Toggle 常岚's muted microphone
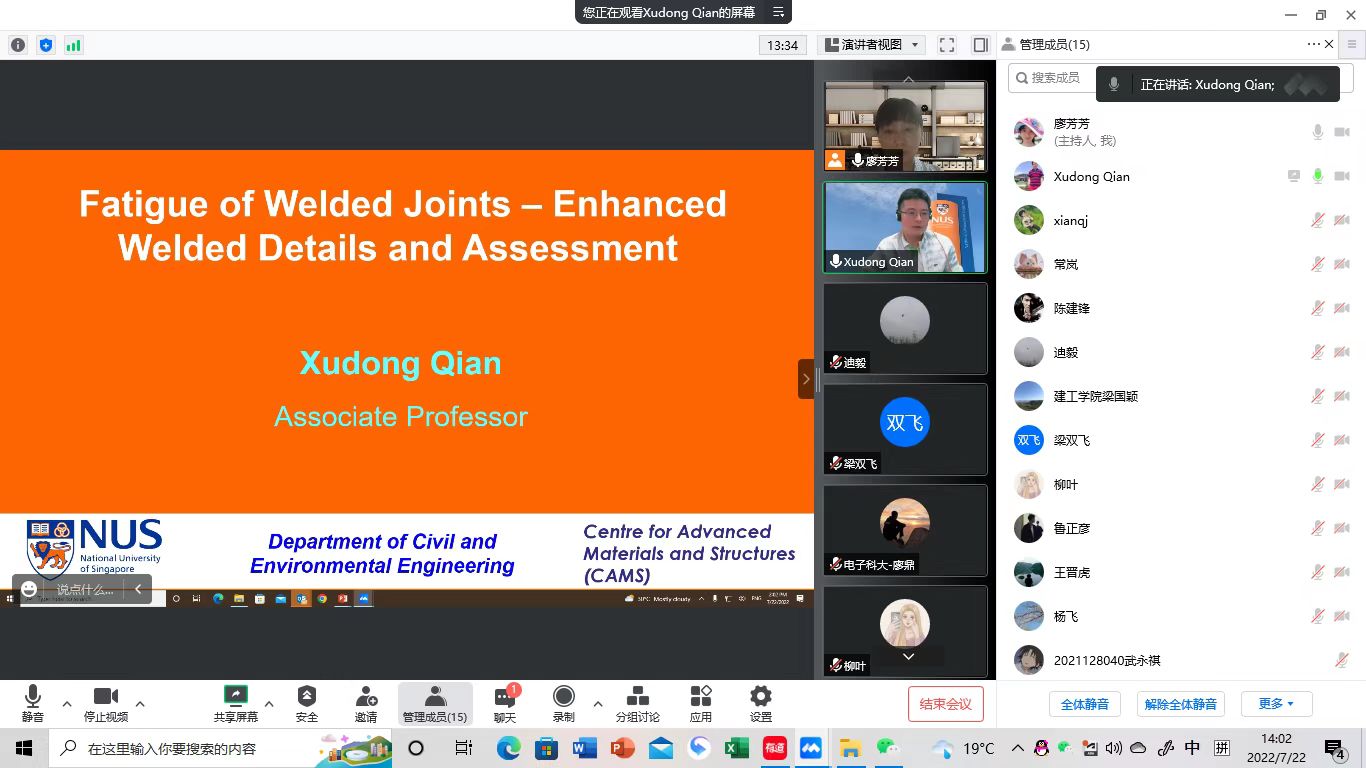Image resolution: width=1366 pixels, height=768 pixels. pyautogui.click(x=1318, y=264)
